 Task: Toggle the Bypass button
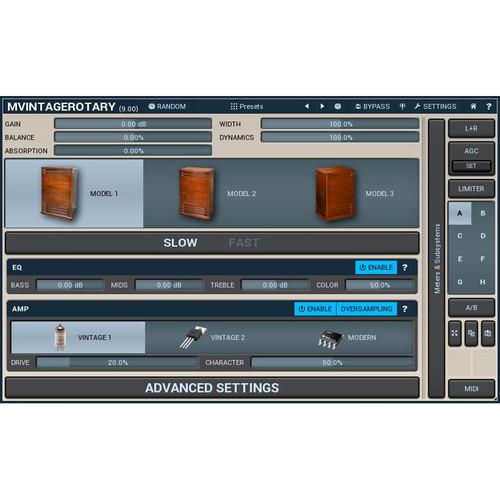(x=372, y=107)
